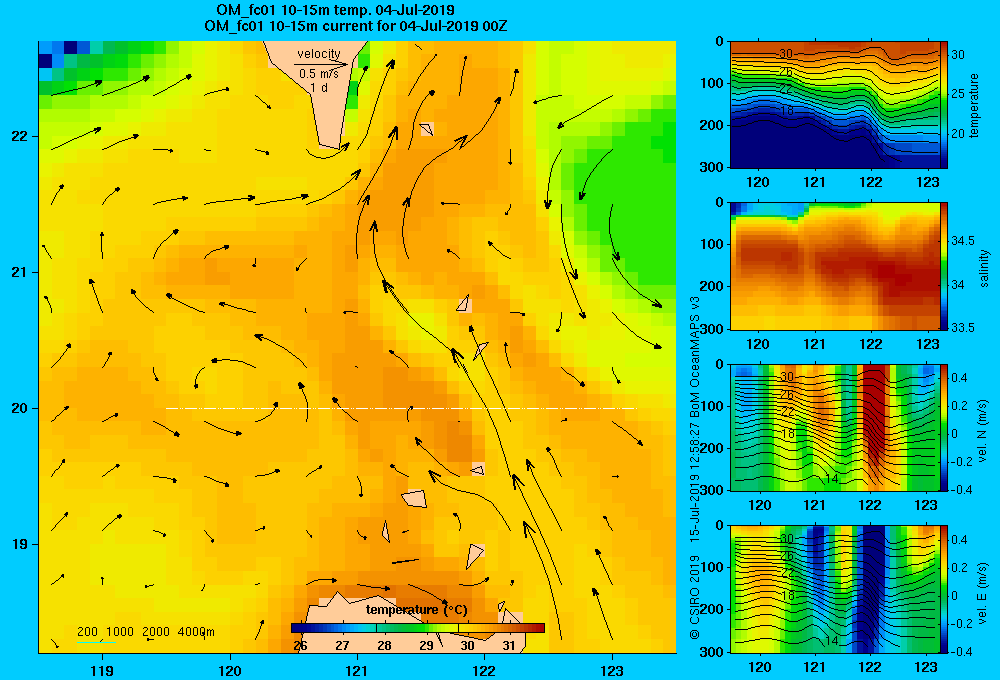Click the '1000' depth contour legend entry
The image size is (1000, 680).
pos(120,632)
